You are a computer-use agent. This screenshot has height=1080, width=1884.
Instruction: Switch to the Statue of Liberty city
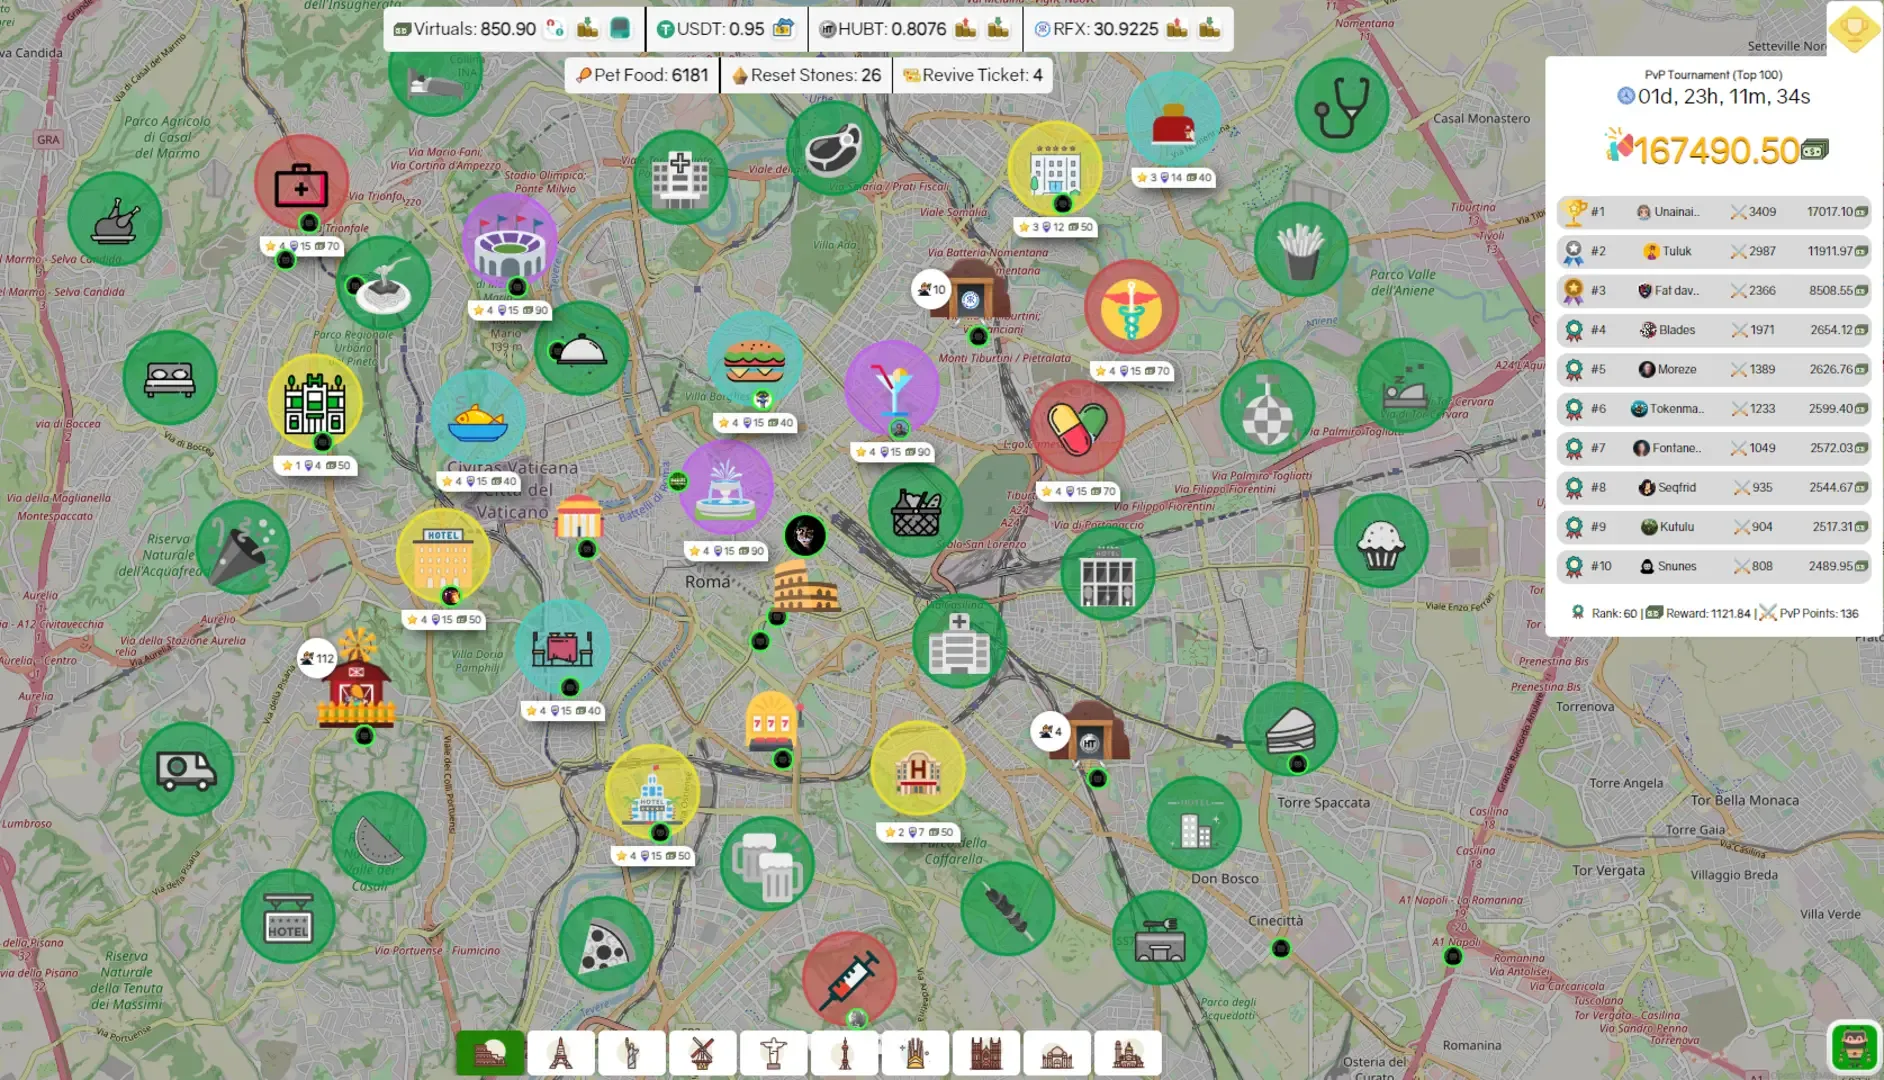[x=631, y=1052]
